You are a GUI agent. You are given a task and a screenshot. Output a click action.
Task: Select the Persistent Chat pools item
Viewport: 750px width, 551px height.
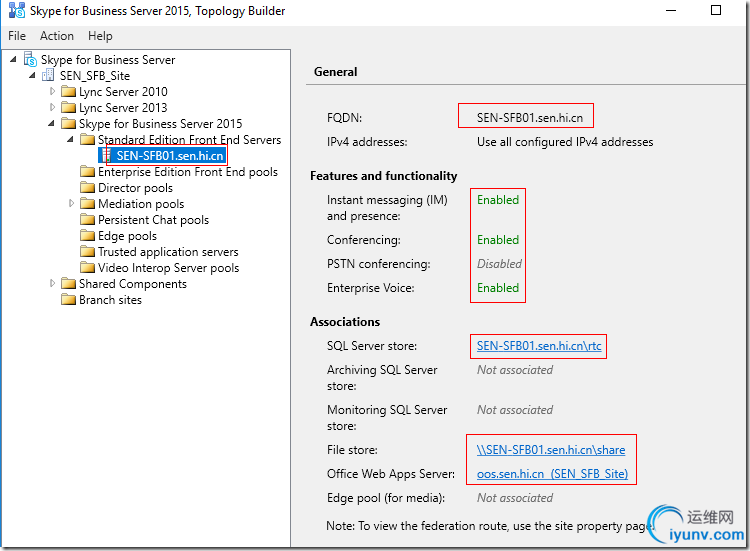point(154,220)
